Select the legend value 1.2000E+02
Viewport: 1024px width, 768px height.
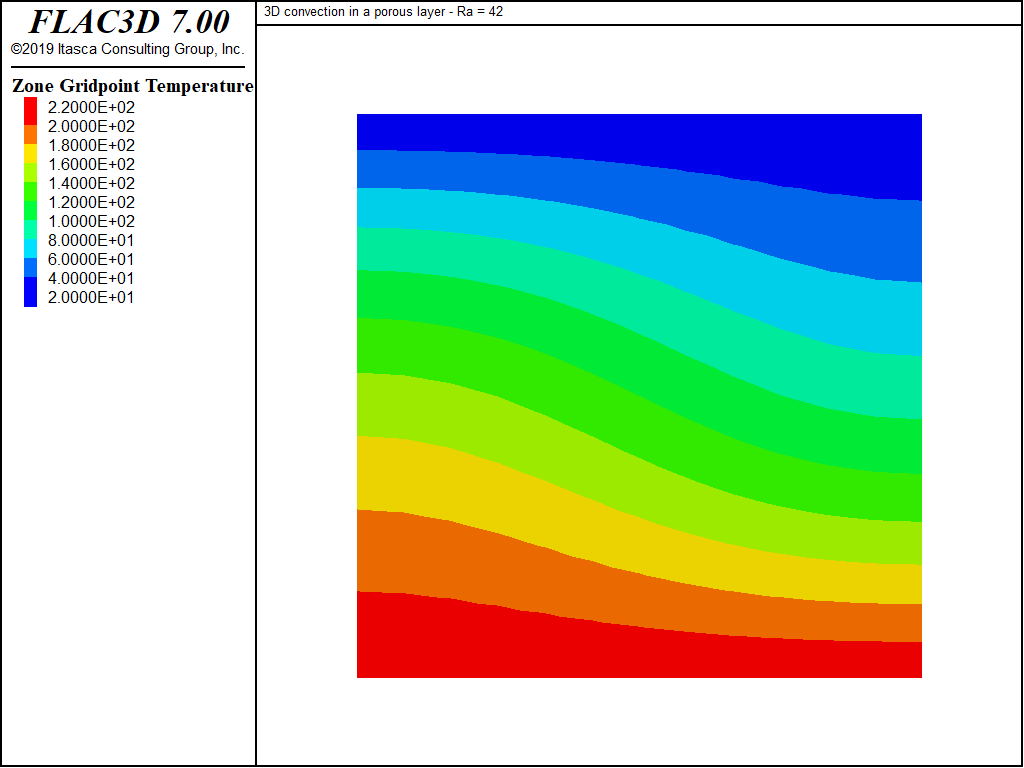[x=91, y=202]
